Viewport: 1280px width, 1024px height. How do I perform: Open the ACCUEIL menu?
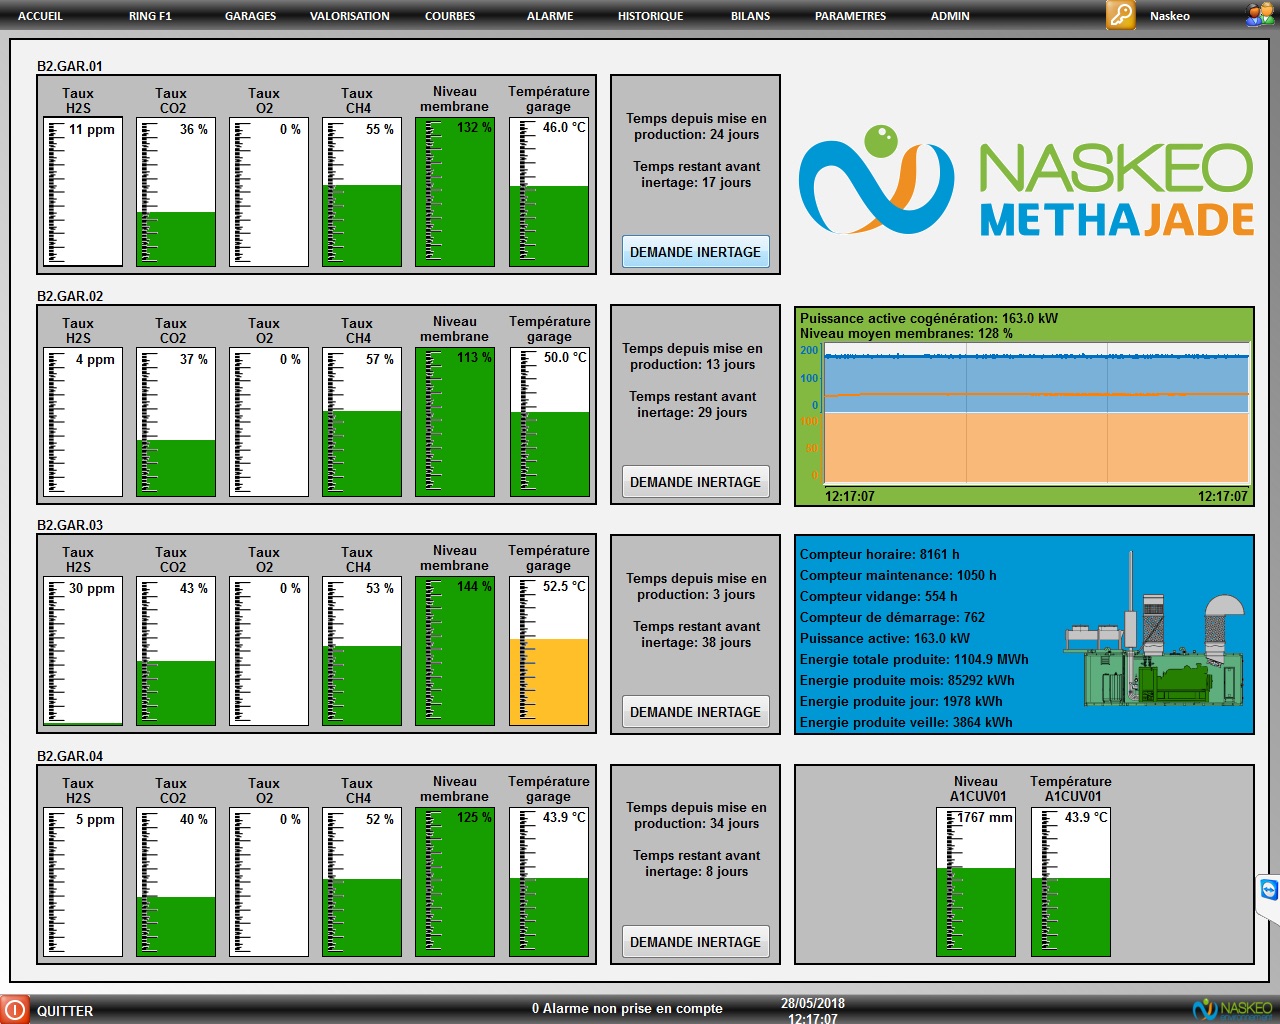40,16
